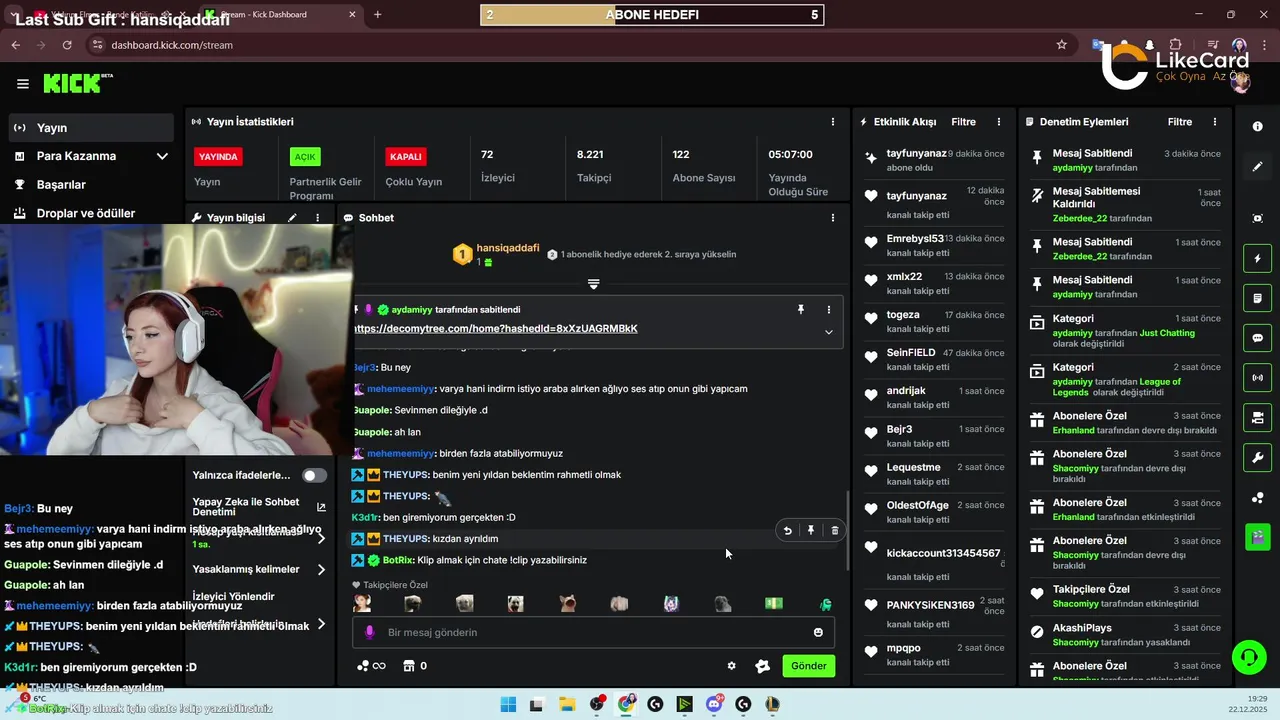The image size is (1280, 720).
Task: Open Yayın İstatistikleri three-dot menu
Action: point(833,122)
